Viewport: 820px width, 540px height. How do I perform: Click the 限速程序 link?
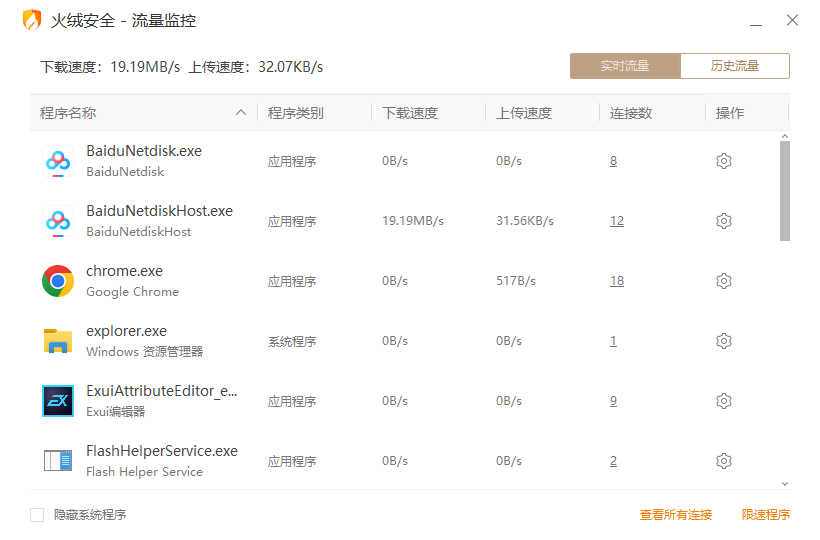click(x=766, y=515)
